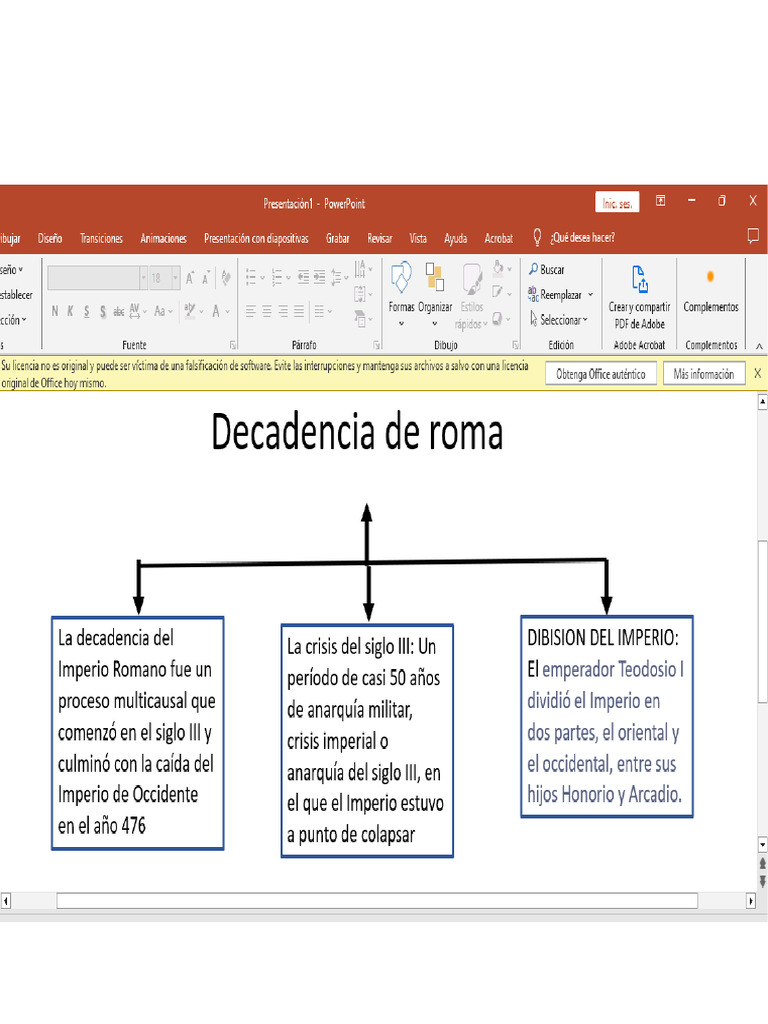Screen dimensions: 768x1024
Task: Click the ribbon display options icon
Action: pyautogui.click(x=660, y=201)
